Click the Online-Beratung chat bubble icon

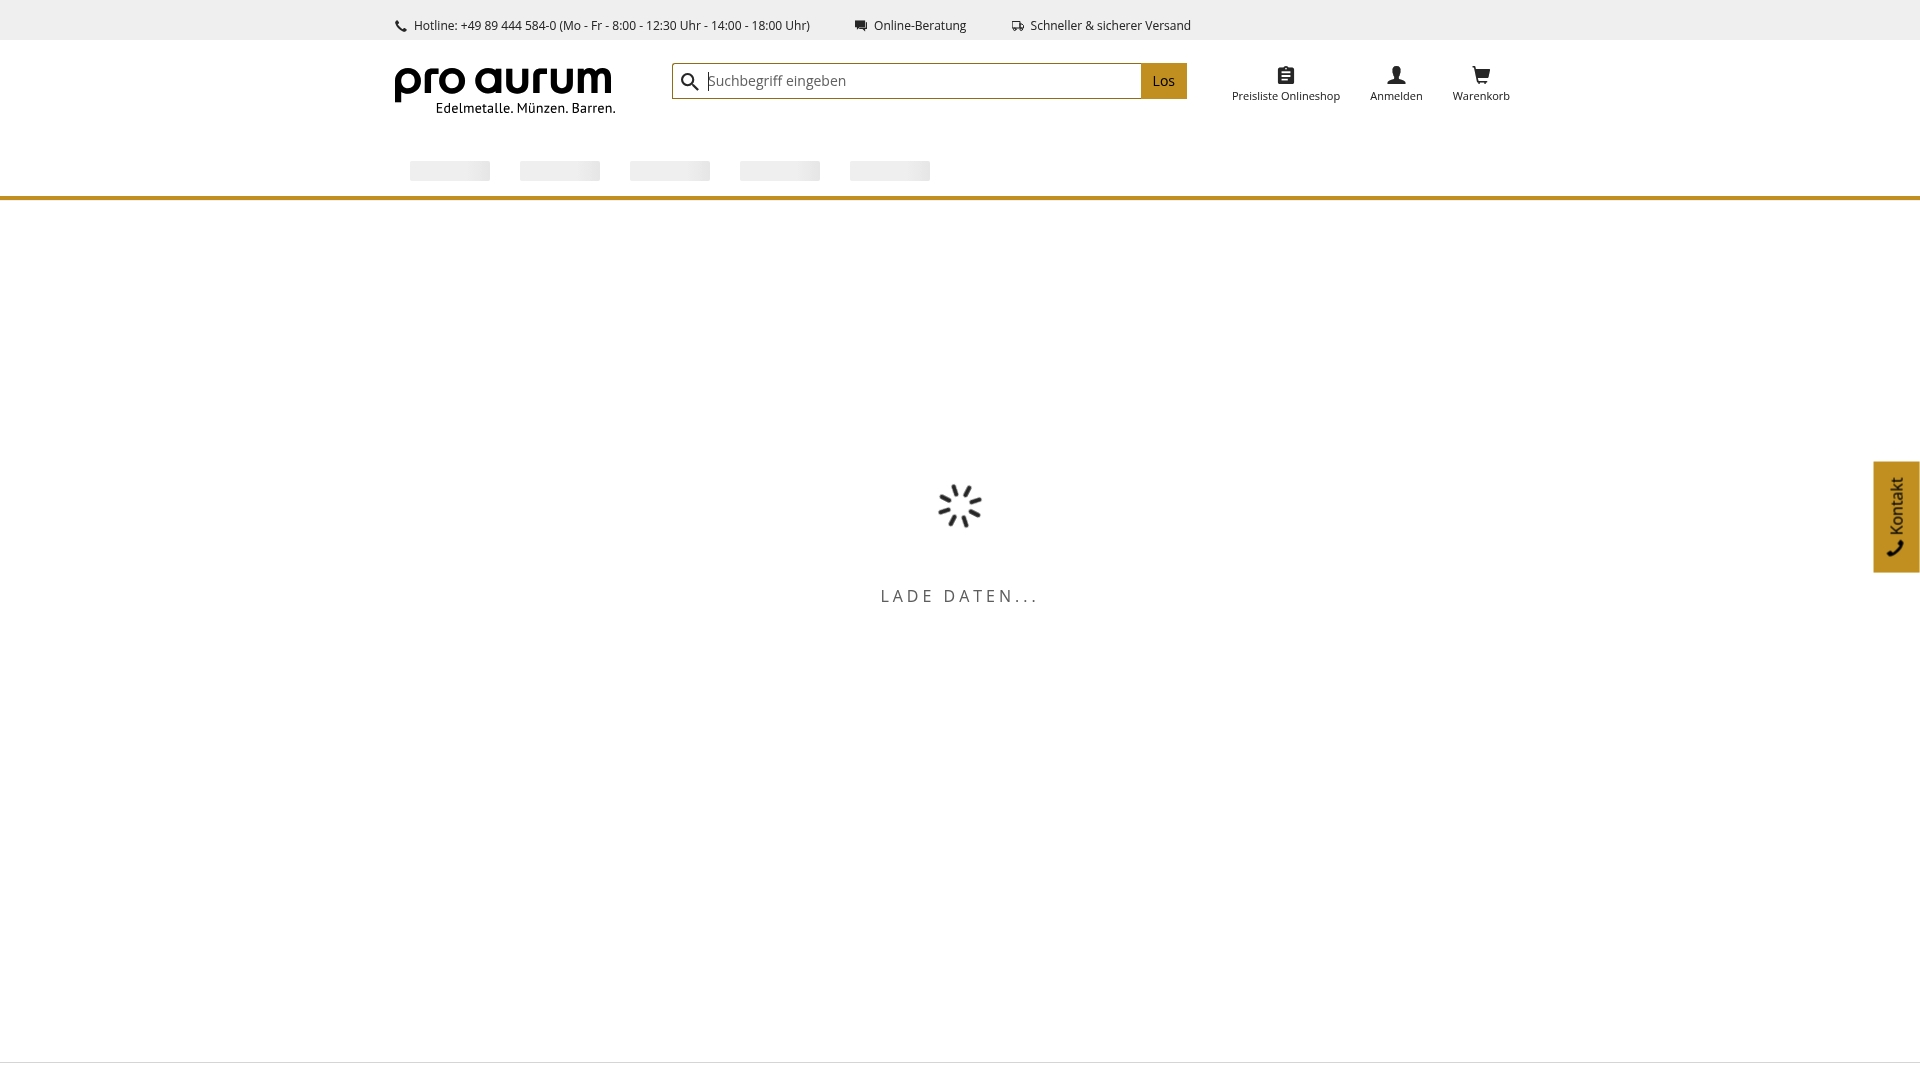pyautogui.click(x=861, y=25)
